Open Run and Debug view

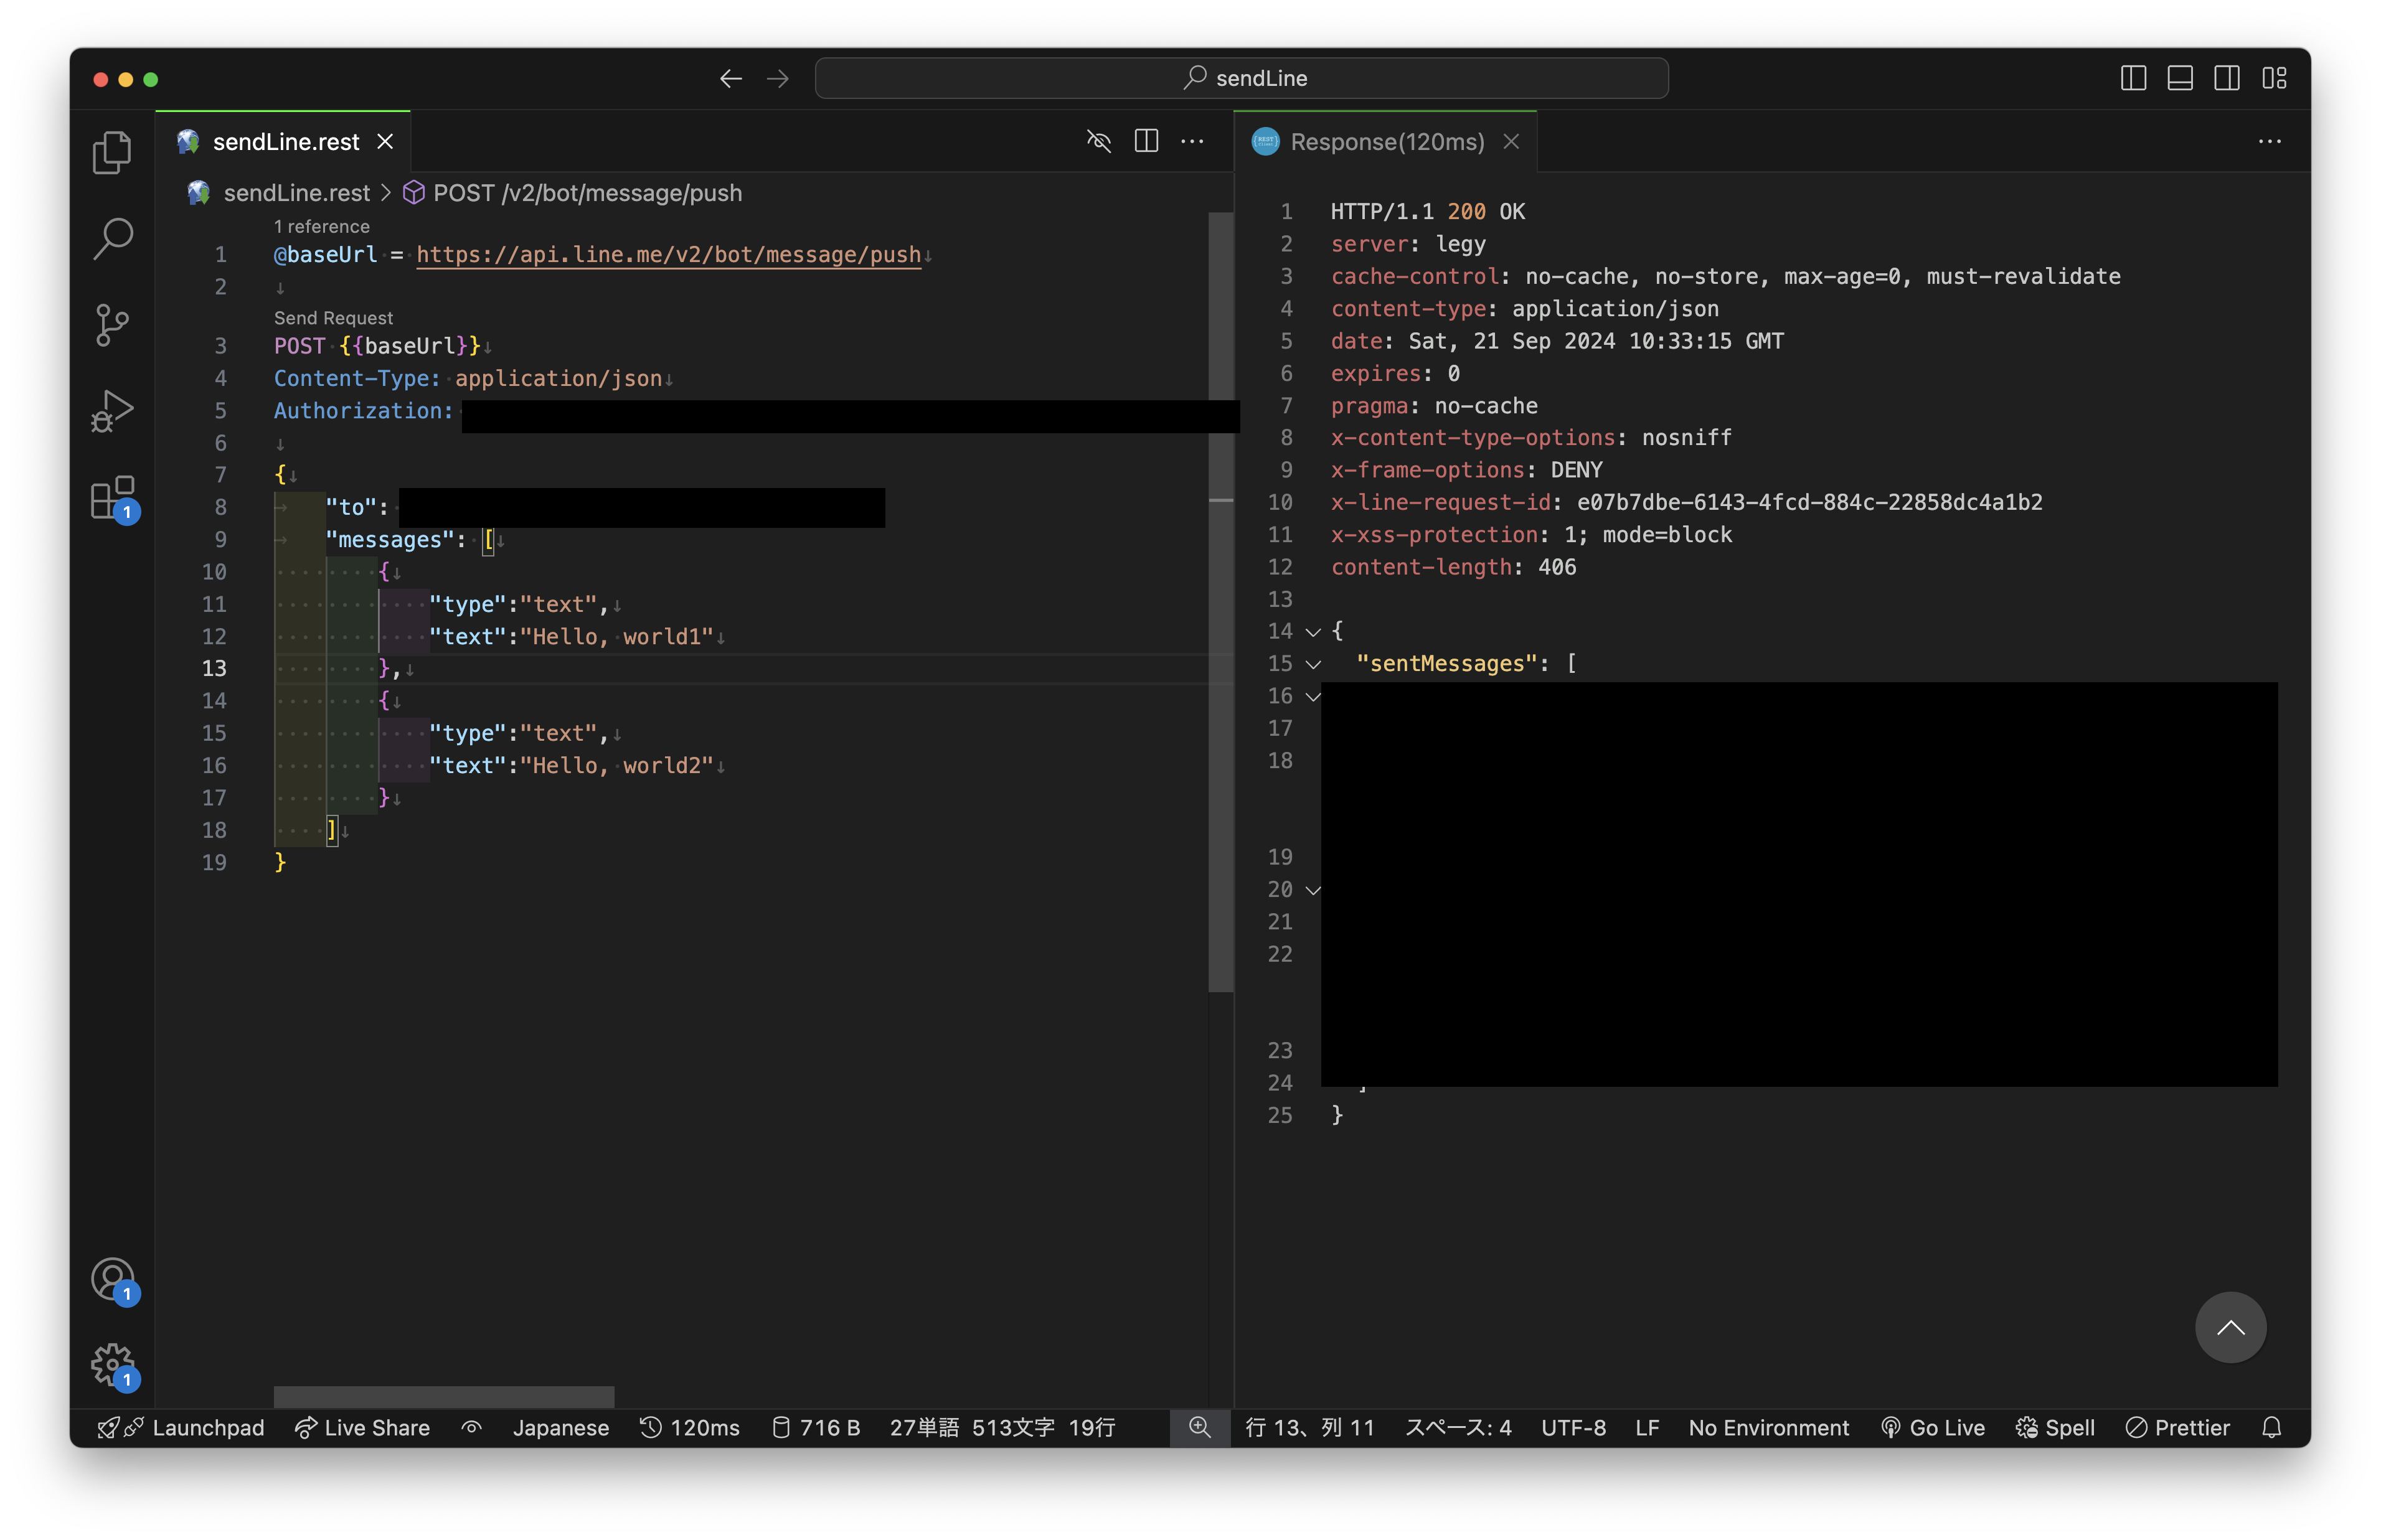click(112, 411)
